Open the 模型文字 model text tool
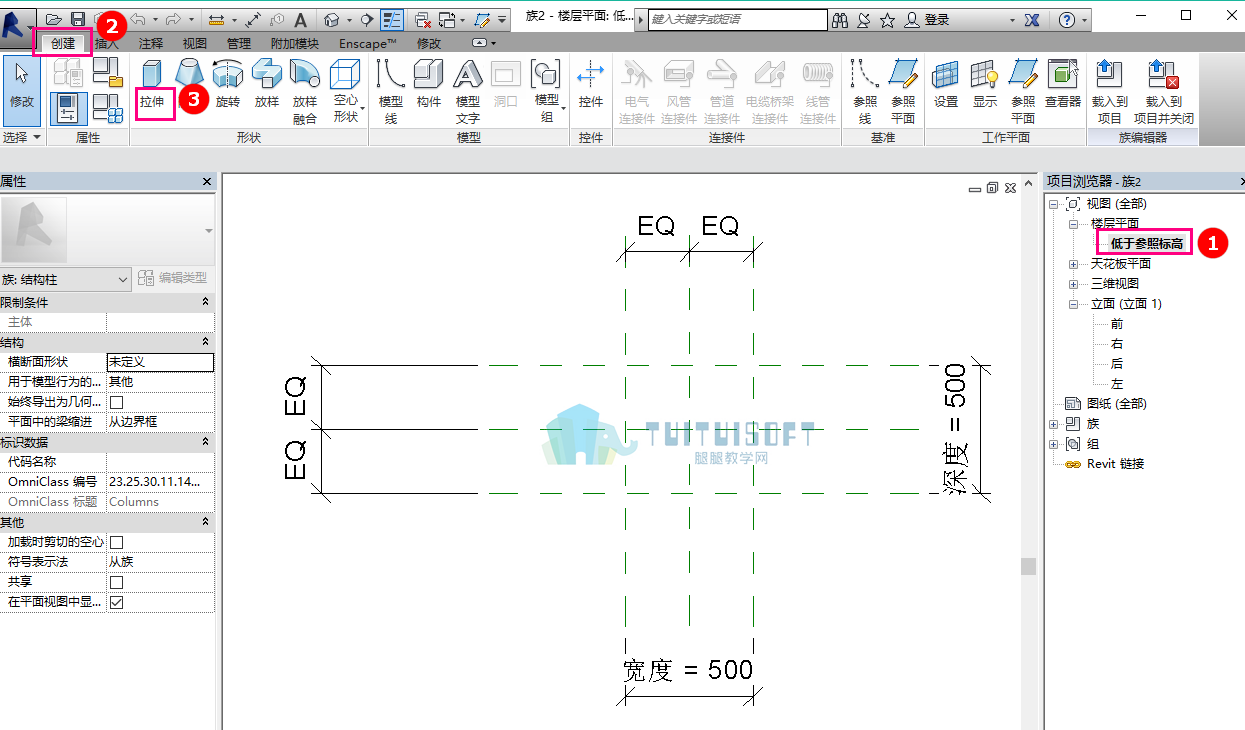This screenshot has height=730, width=1245. 467,92
